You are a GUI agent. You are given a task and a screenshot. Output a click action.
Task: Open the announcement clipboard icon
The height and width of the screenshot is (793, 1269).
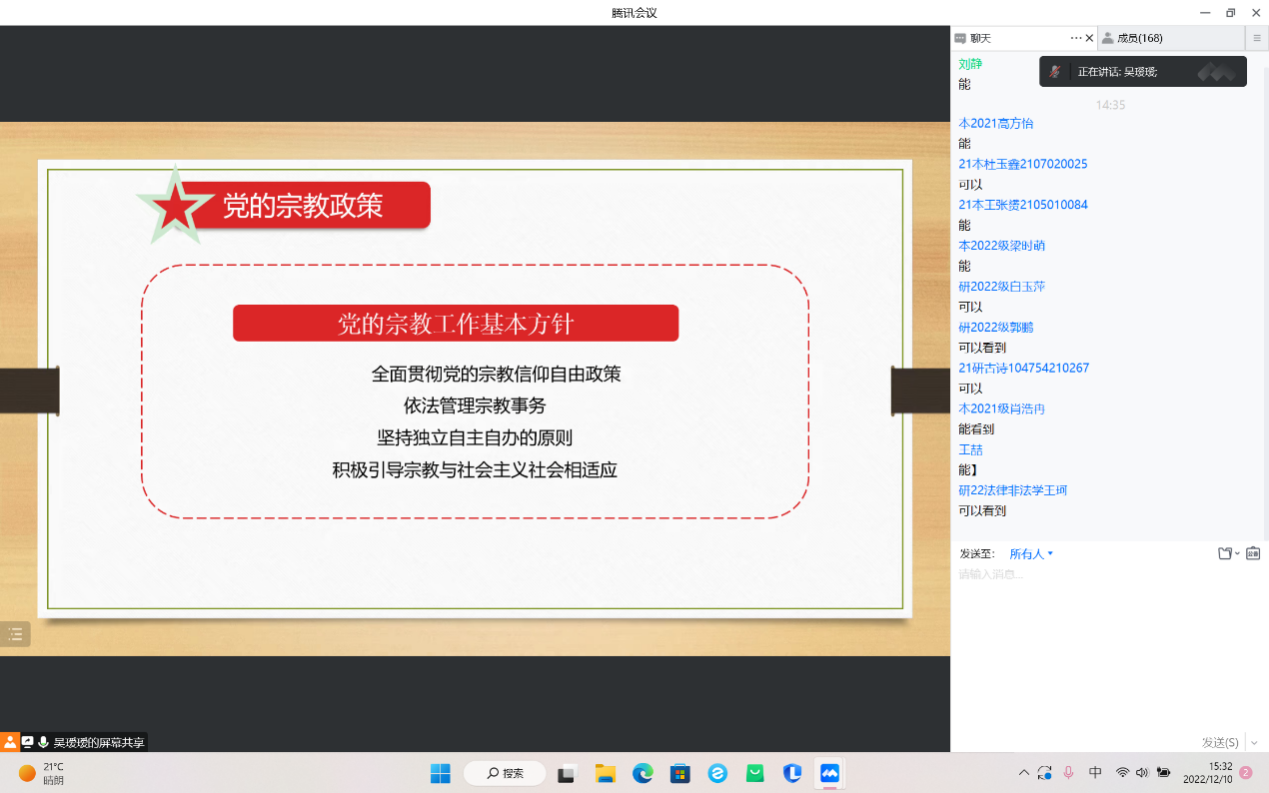click(1253, 554)
